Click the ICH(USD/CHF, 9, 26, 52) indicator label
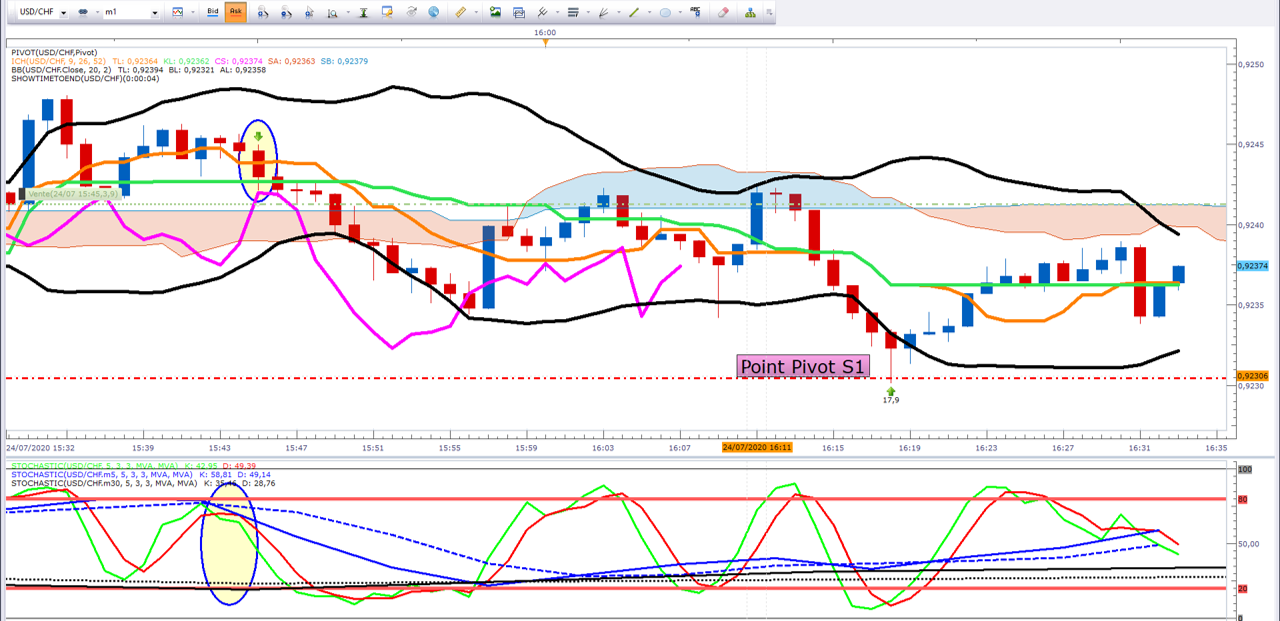 [x=59, y=61]
